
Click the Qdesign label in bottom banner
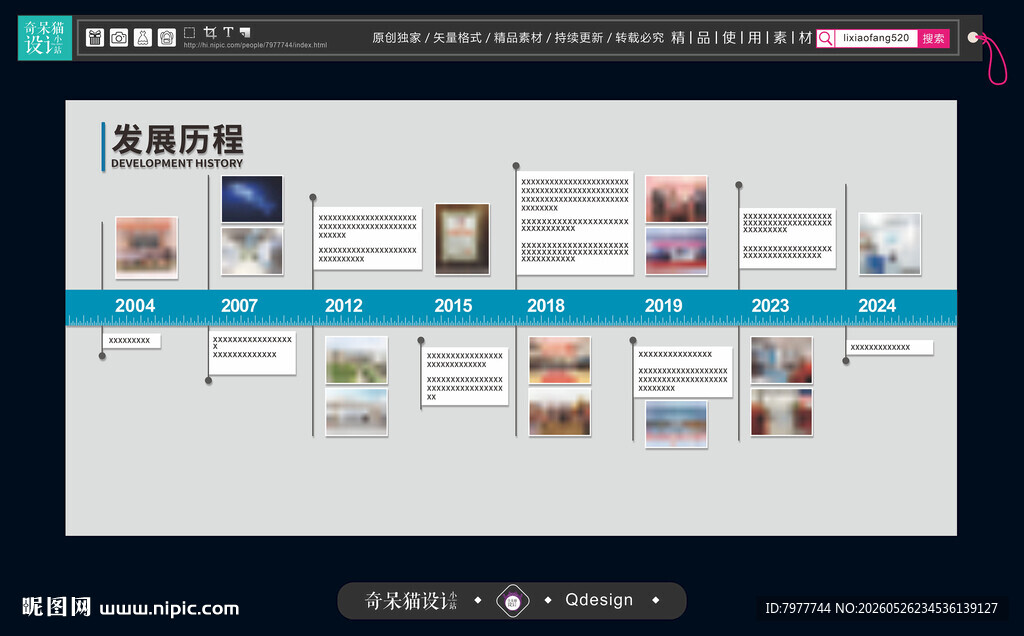point(599,599)
